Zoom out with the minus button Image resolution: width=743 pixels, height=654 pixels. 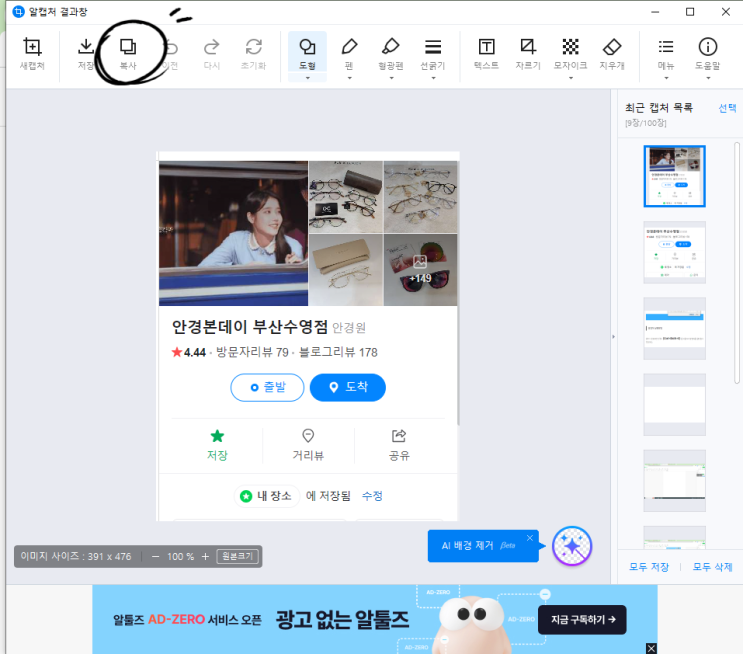(155, 556)
